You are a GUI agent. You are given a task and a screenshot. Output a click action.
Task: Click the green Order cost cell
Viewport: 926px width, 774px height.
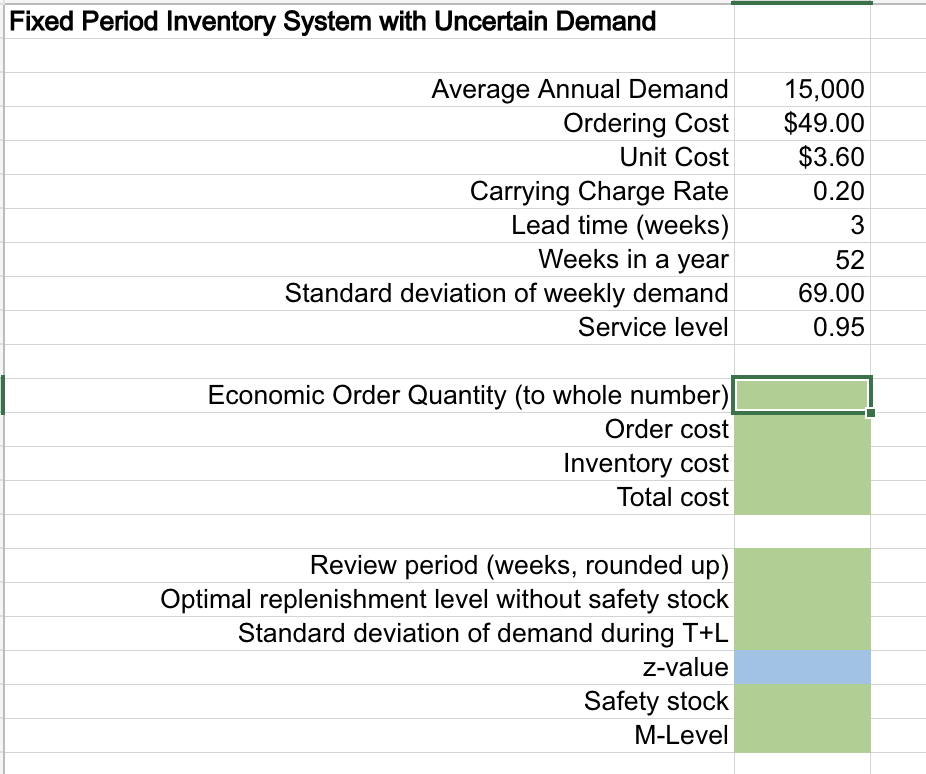(x=801, y=429)
